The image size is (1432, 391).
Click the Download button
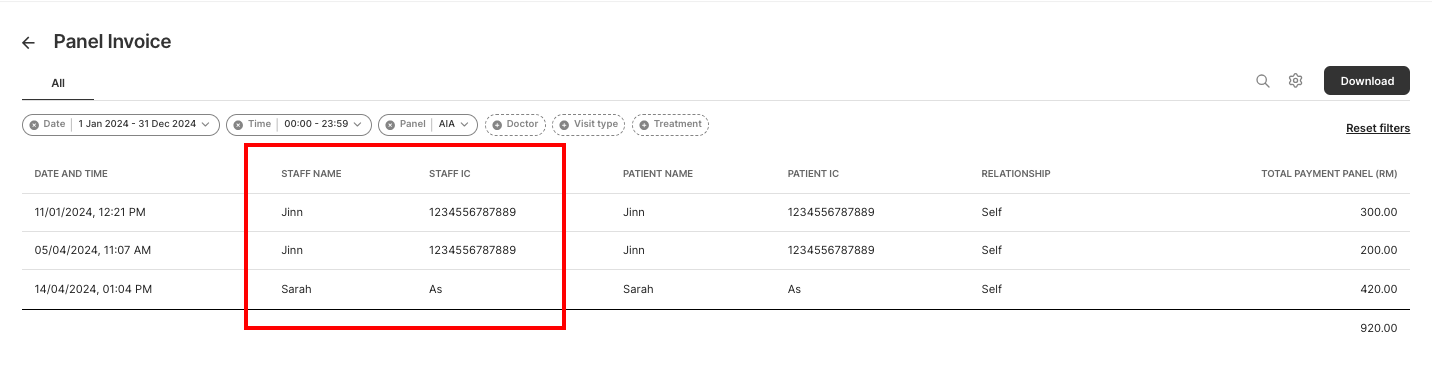[1367, 81]
